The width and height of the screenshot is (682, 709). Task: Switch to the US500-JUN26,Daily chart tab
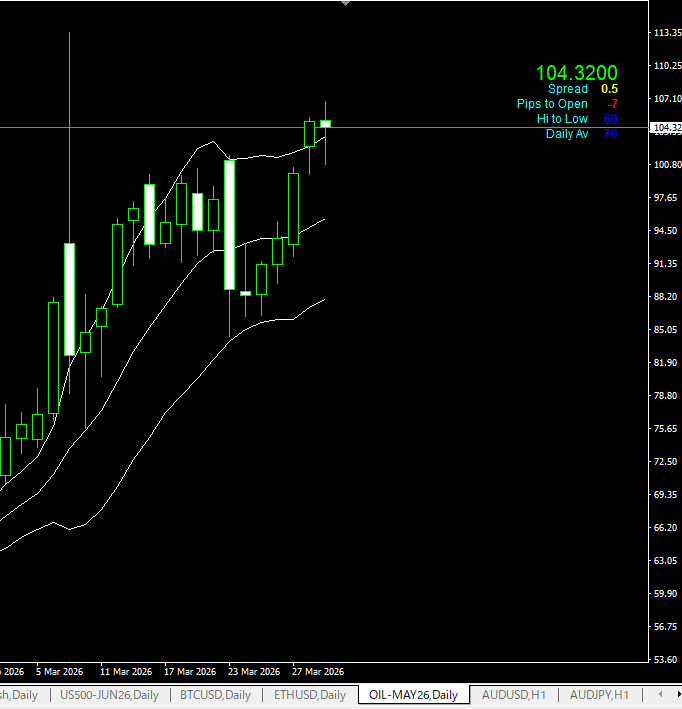tap(109, 695)
